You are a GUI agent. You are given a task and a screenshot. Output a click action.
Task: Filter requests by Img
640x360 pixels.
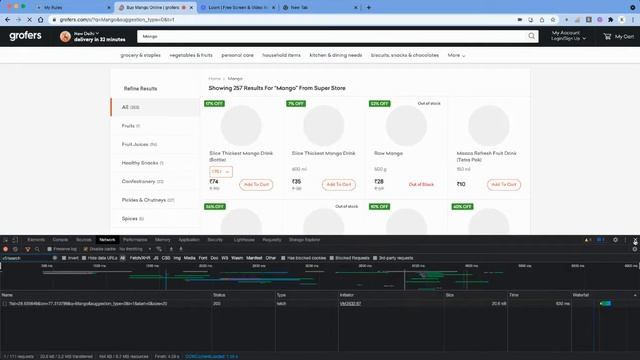tap(177, 258)
